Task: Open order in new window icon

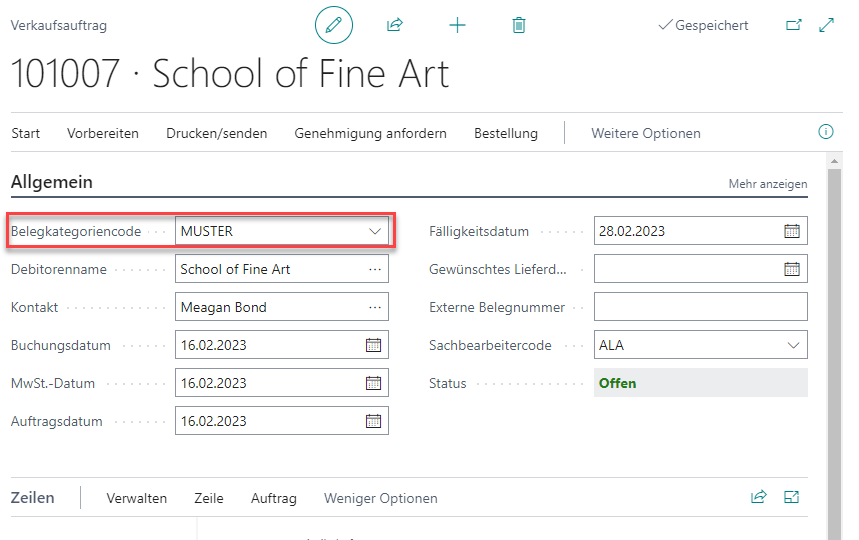Action: [794, 25]
